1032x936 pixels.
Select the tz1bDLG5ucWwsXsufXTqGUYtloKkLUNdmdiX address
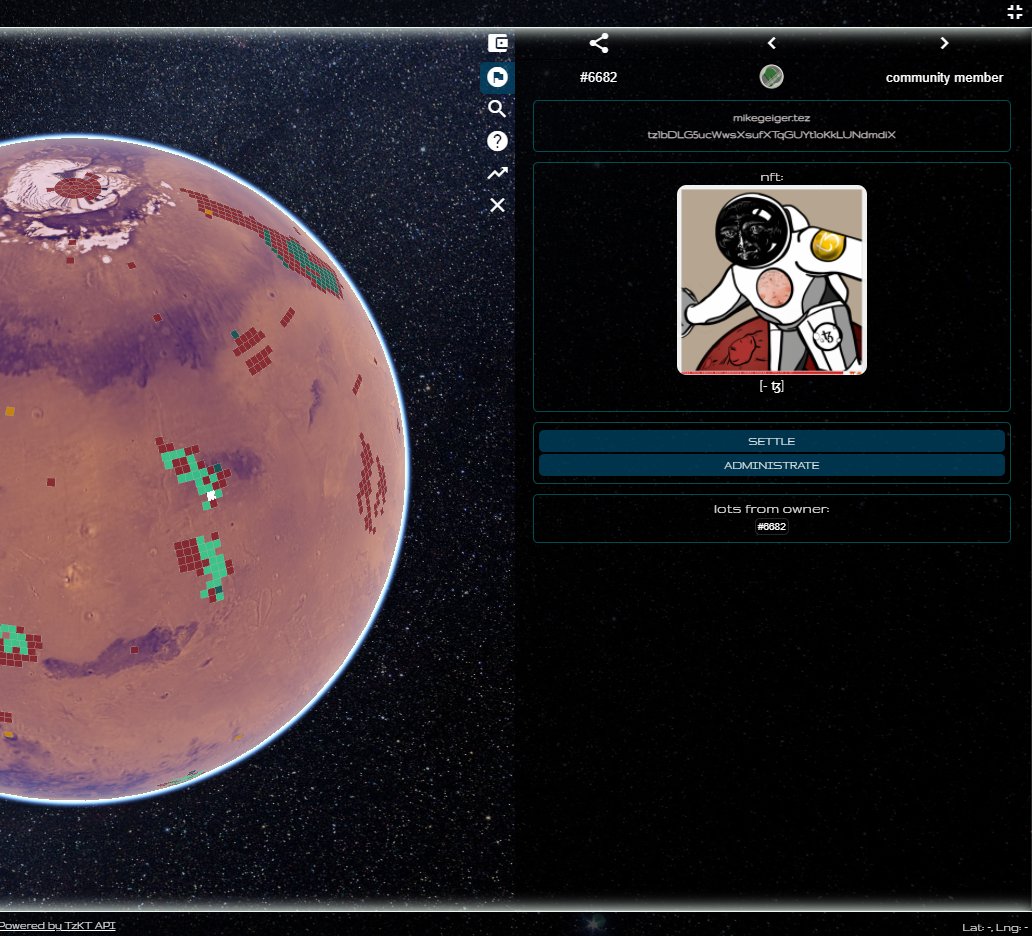pyautogui.click(x=771, y=135)
